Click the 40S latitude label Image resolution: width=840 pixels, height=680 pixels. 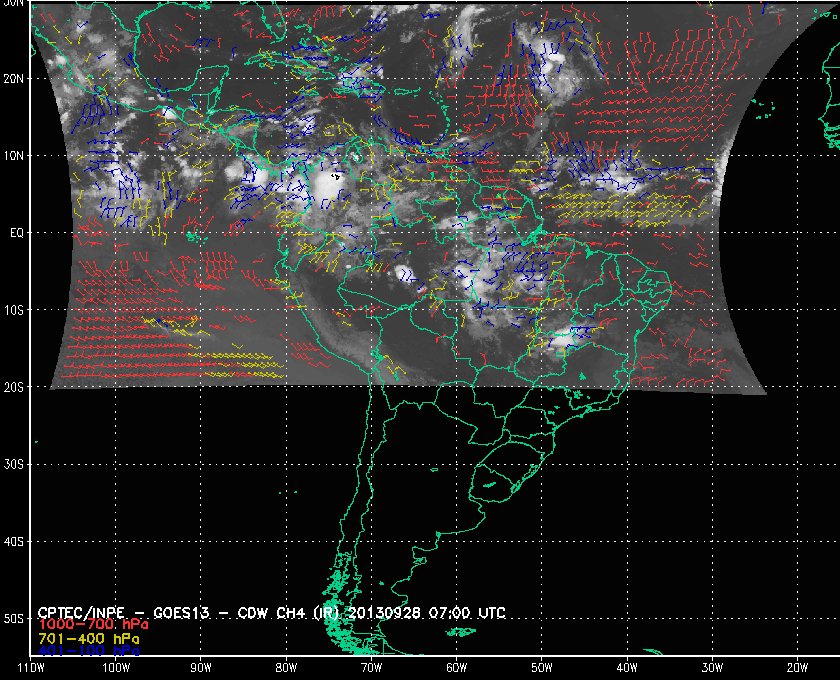pos(14,542)
